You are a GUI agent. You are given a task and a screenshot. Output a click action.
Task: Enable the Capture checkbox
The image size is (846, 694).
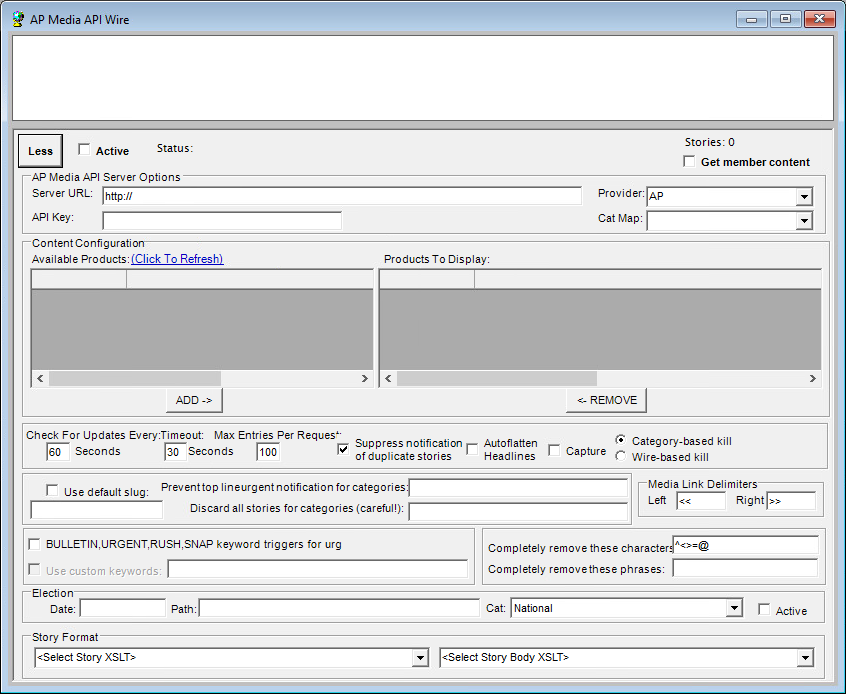coord(554,450)
